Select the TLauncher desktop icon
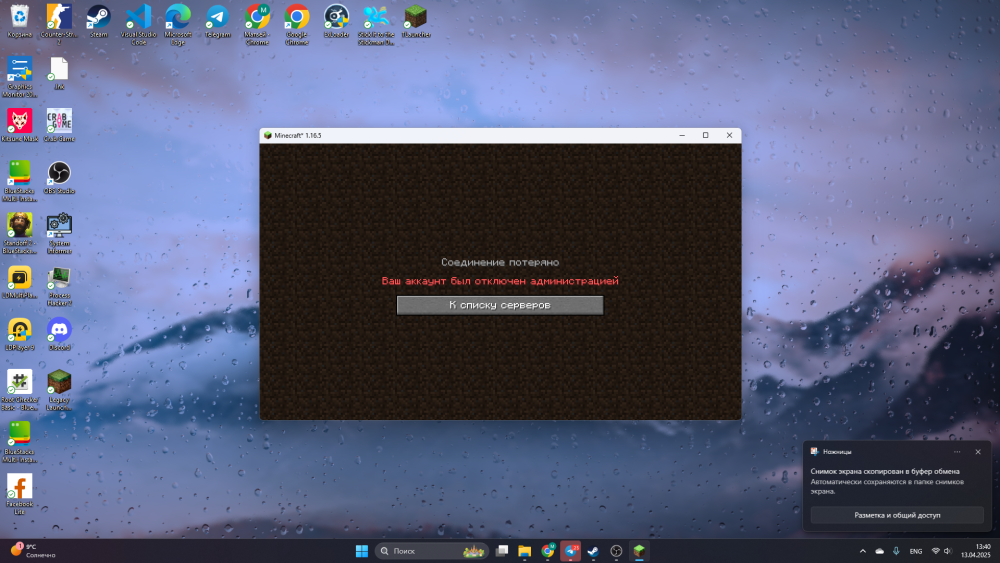1000x563 pixels. (x=416, y=21)
